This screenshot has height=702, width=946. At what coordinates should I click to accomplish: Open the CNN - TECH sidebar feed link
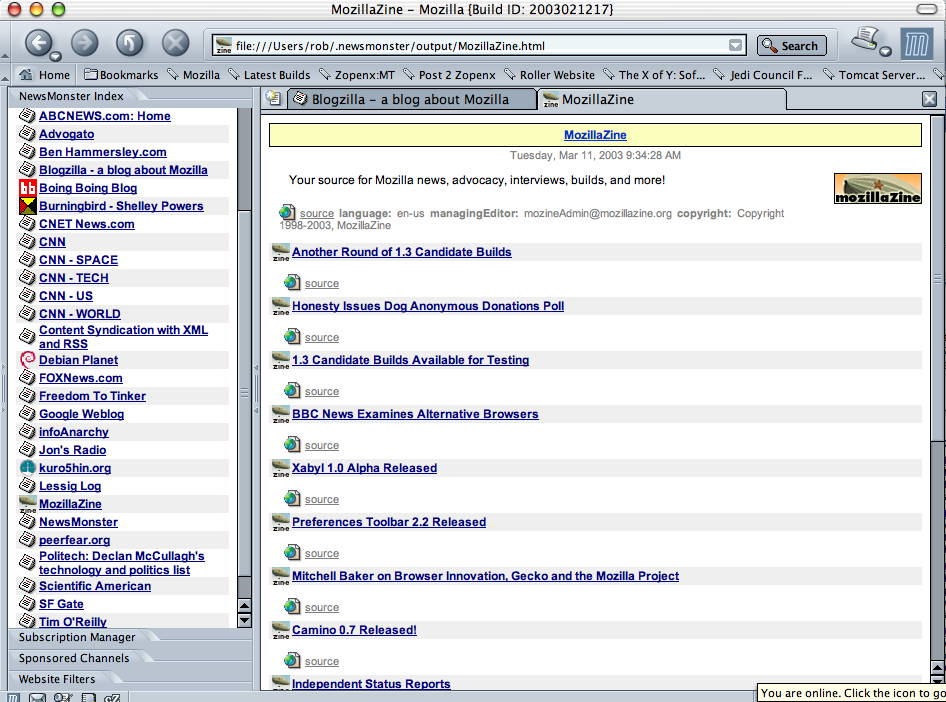(74, 278)
